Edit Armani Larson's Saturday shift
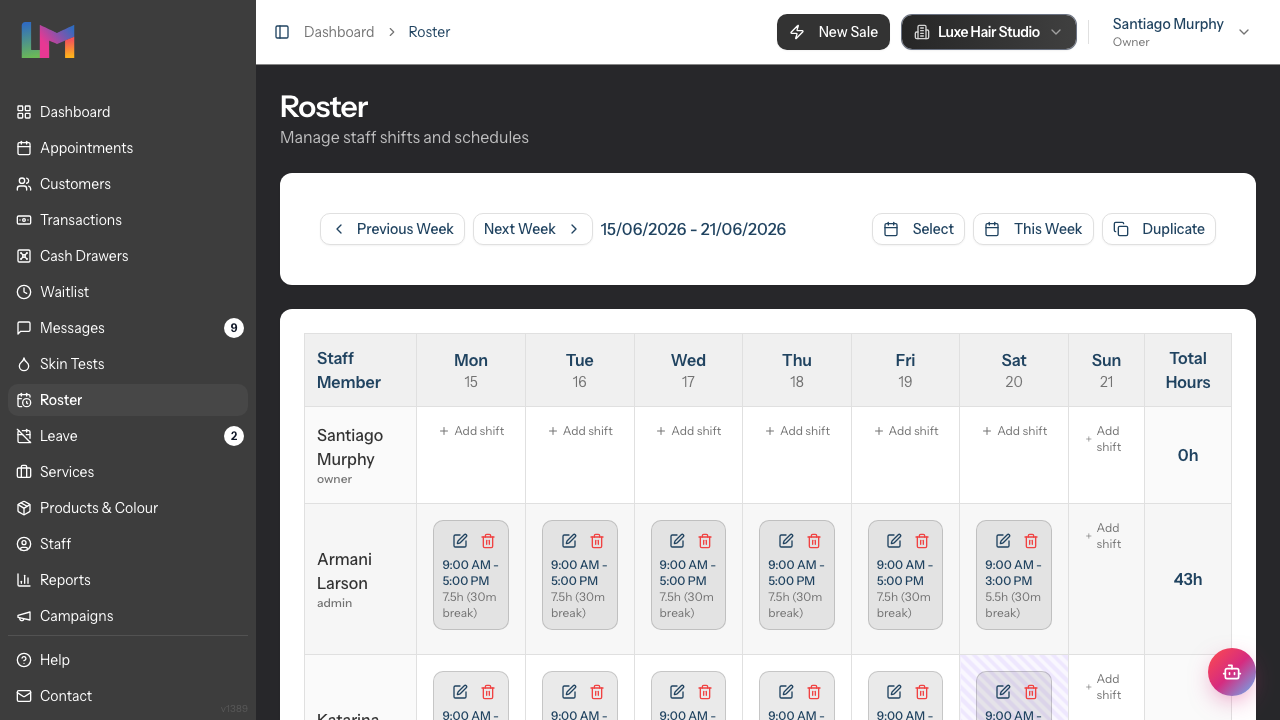The height and width of the screenshot is (720, 1280). 1003,541
